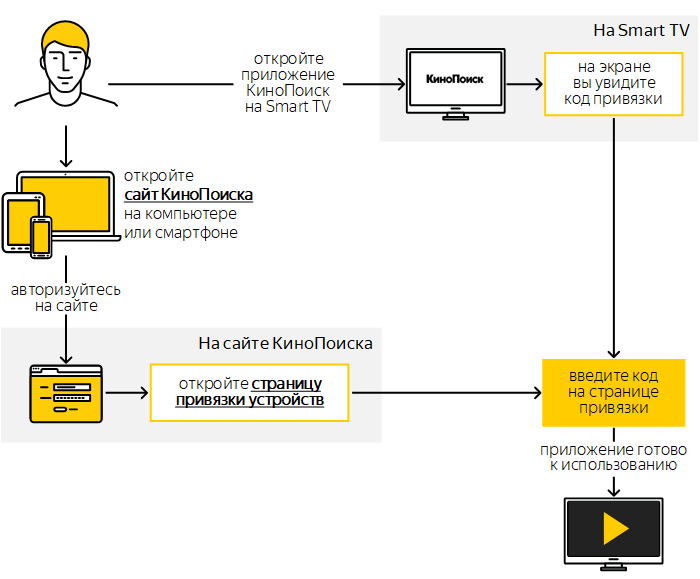Viewport: 700px width, 579px height.
Task: Click 'на компьютере или смартфоне' text
Action: 181,223
